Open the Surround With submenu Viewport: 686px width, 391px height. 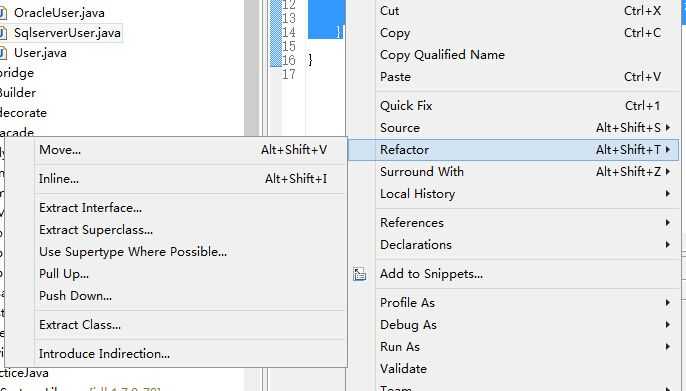[x=514, y=171]
